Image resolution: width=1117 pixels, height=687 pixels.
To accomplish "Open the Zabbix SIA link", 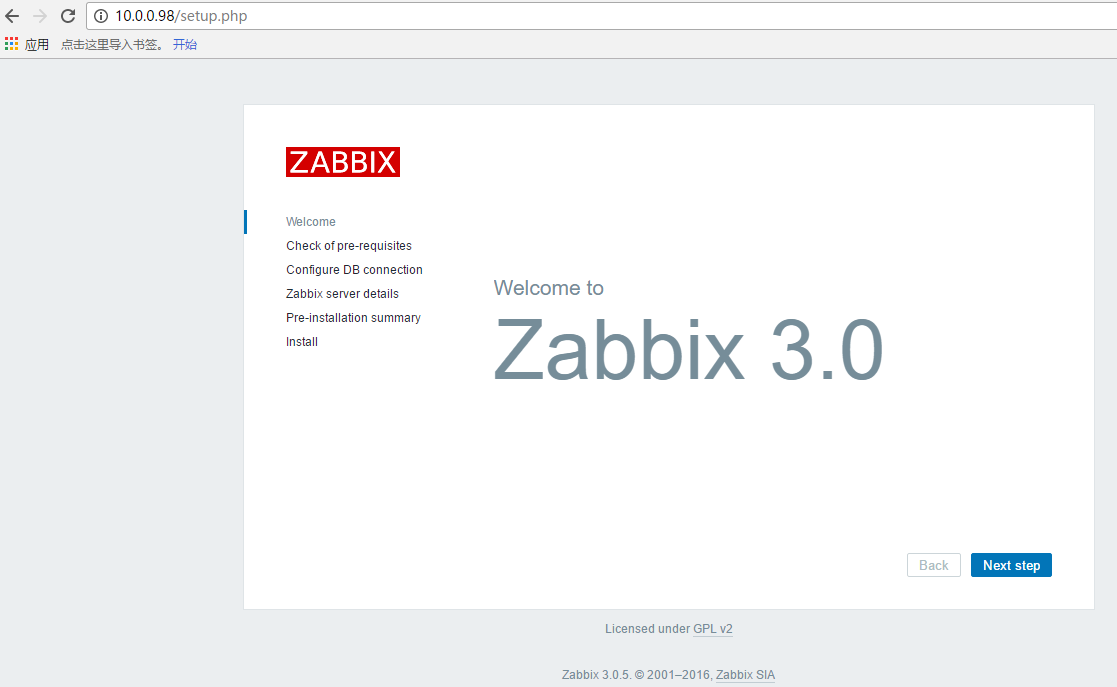I will pos(745,675).
